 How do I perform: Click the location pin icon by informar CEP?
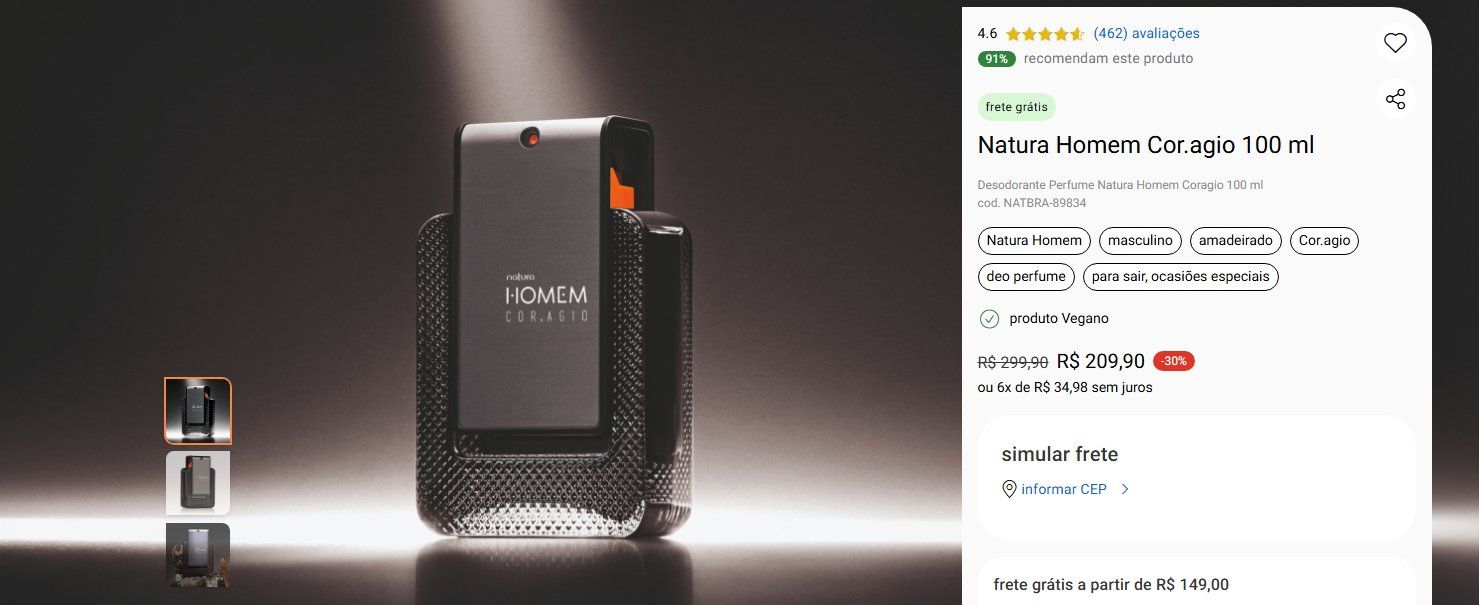[1009, 489]
